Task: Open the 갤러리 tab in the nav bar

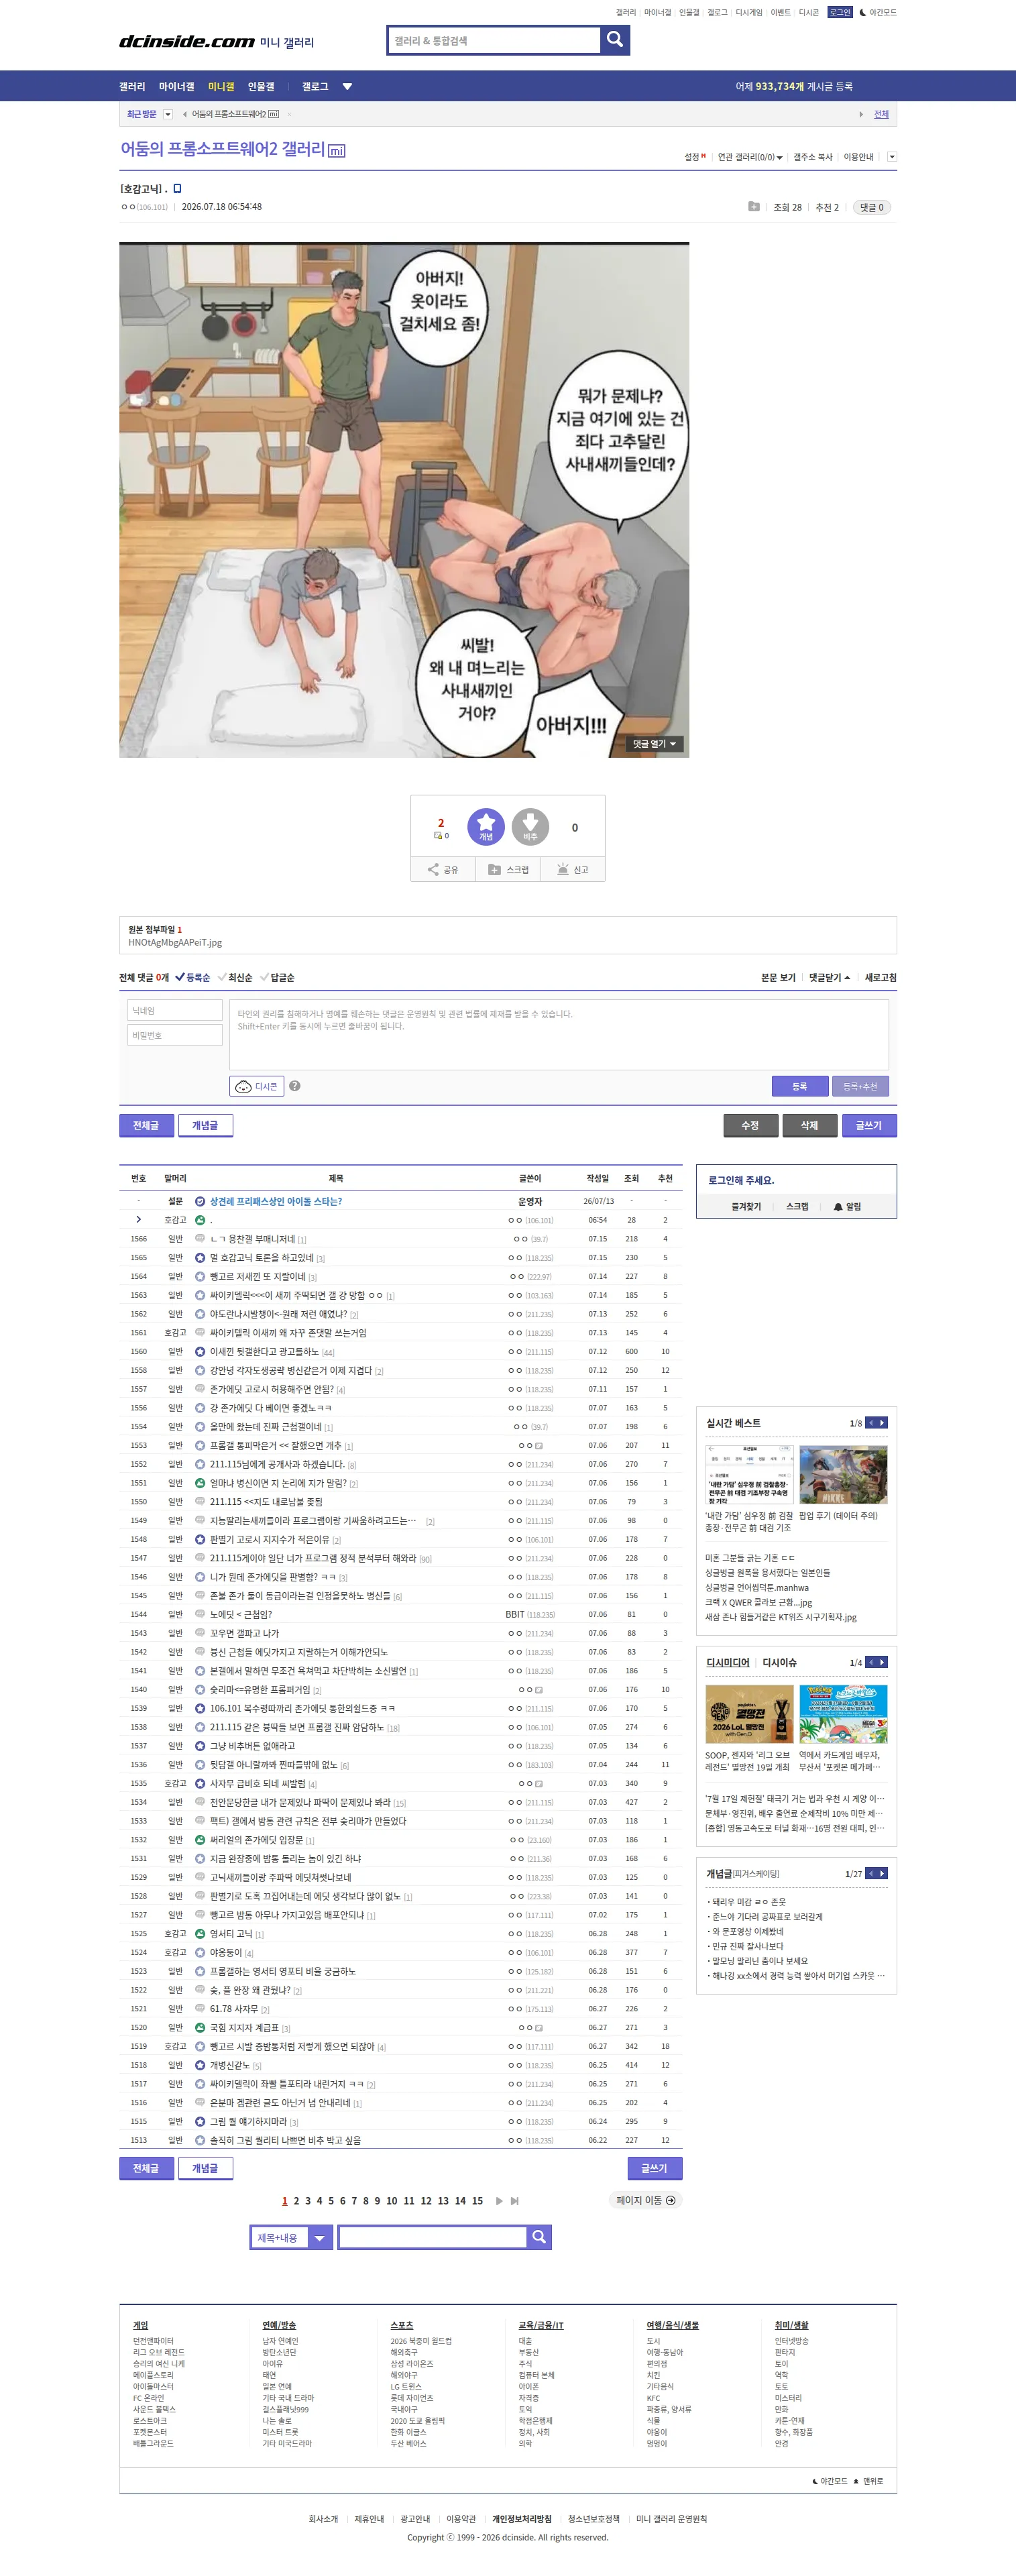Action: click(132, 86)
